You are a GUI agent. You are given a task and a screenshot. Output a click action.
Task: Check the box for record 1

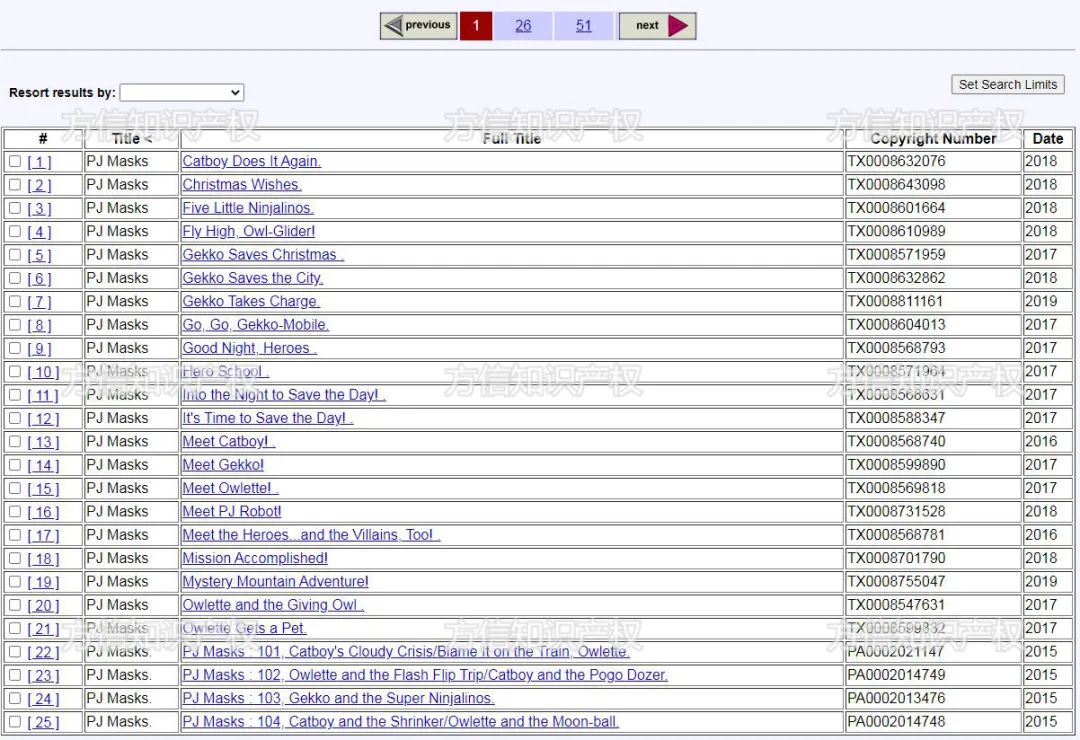click(14, 161)
